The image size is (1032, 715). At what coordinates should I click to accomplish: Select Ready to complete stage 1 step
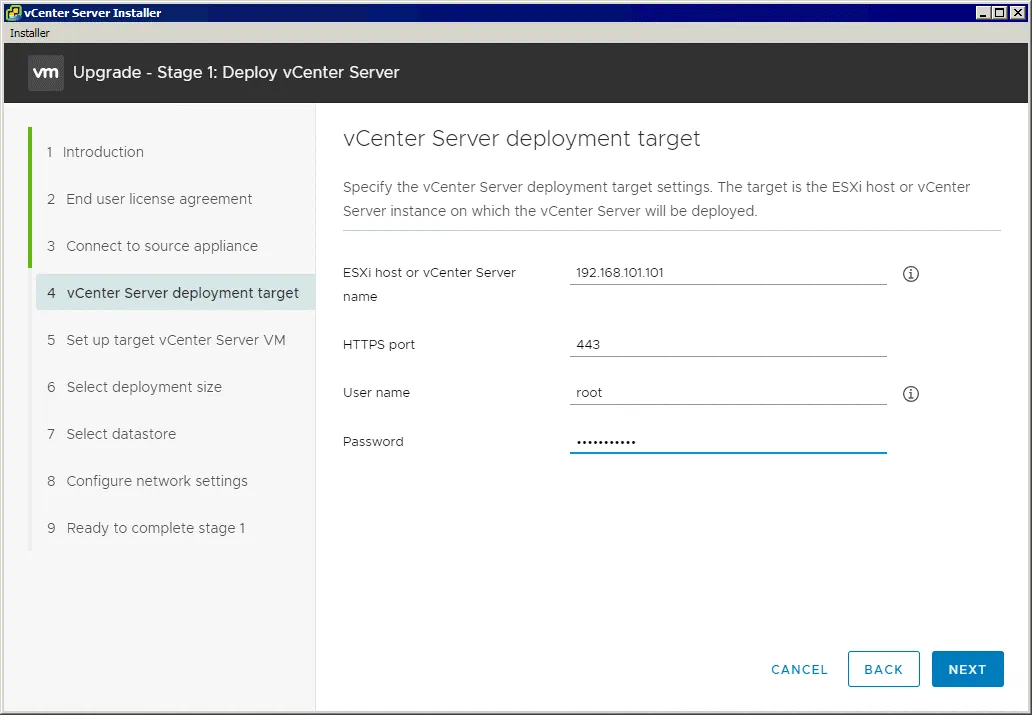click(x=156, y=528)
